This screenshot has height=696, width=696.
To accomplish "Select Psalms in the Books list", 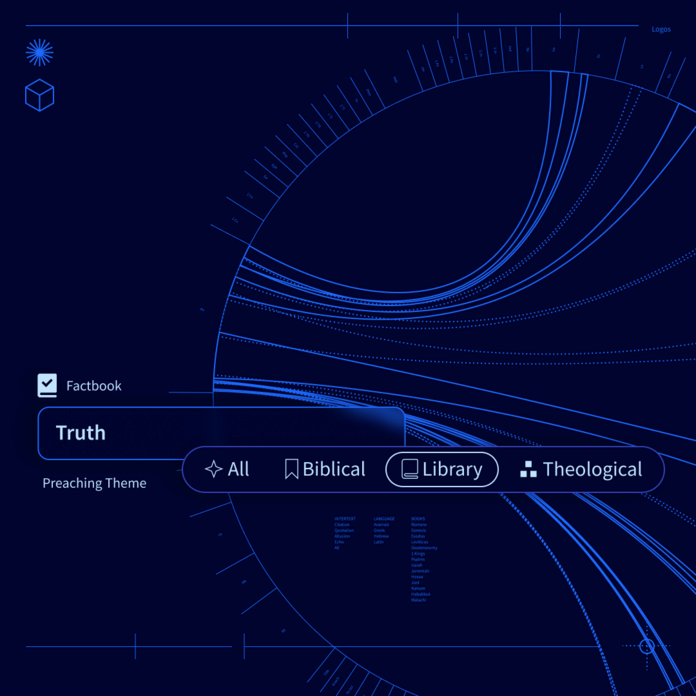I will (418, 559).
